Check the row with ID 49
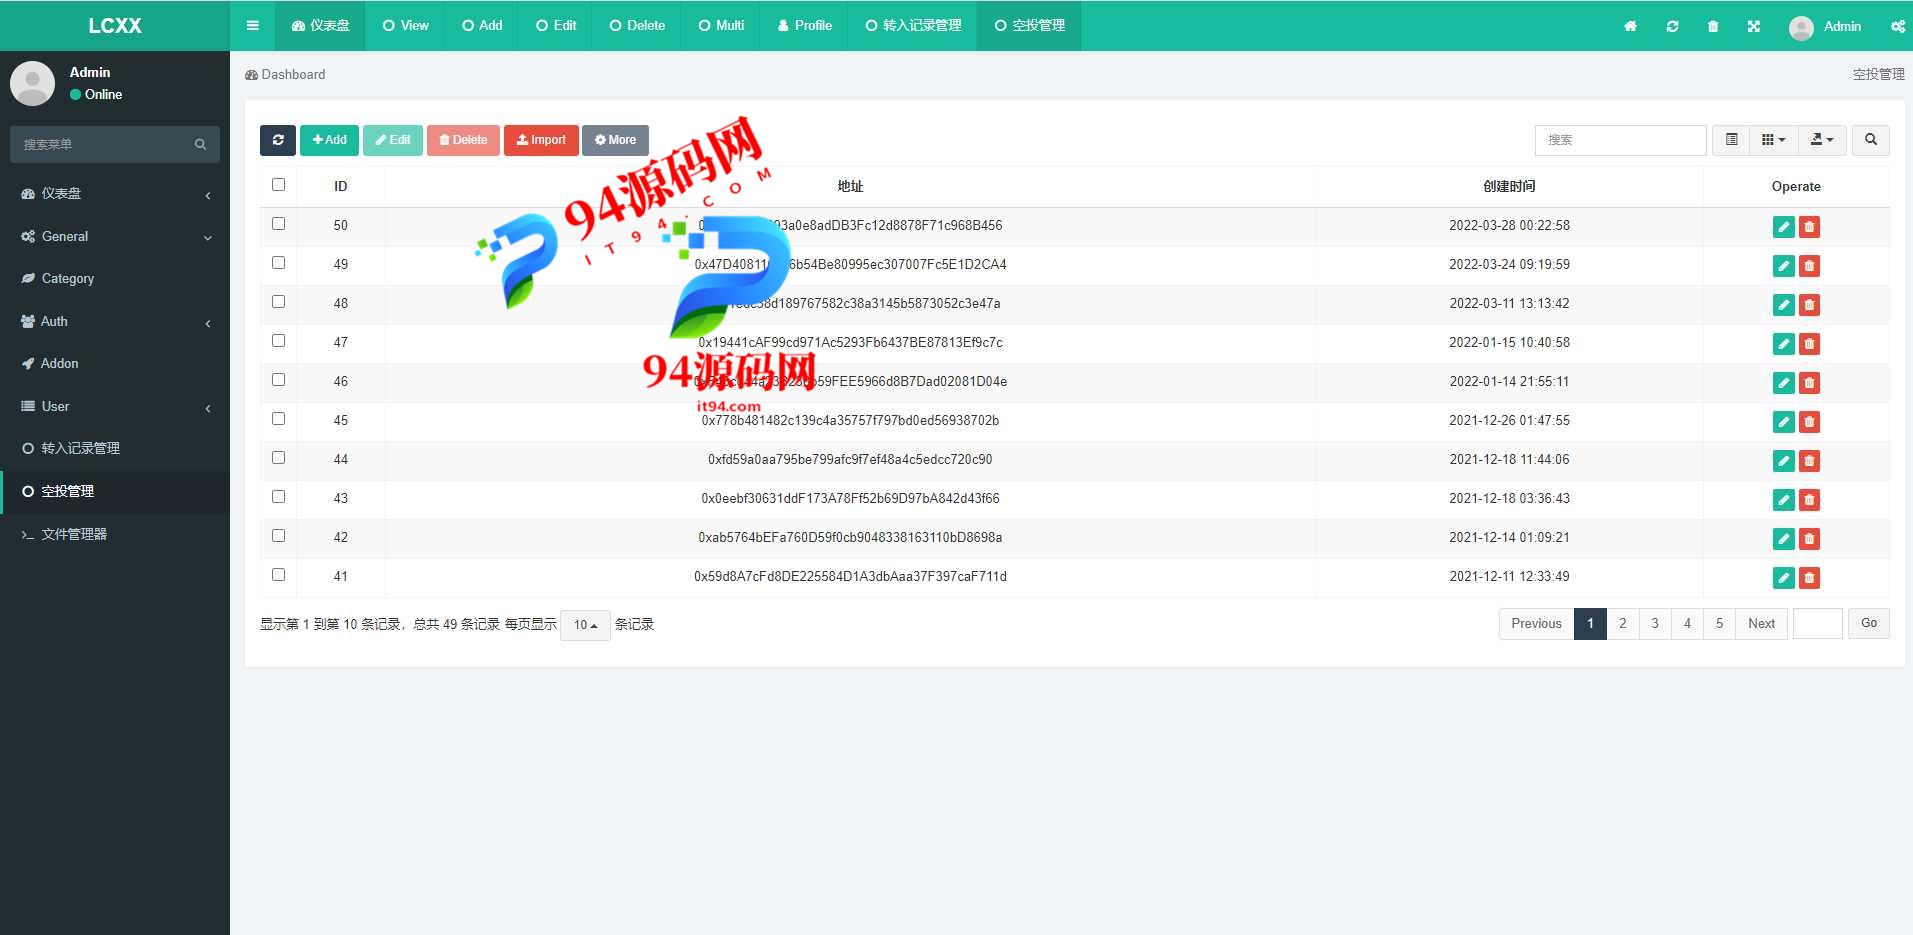Viewport: 1913px width, 935px height. (278, 263)
